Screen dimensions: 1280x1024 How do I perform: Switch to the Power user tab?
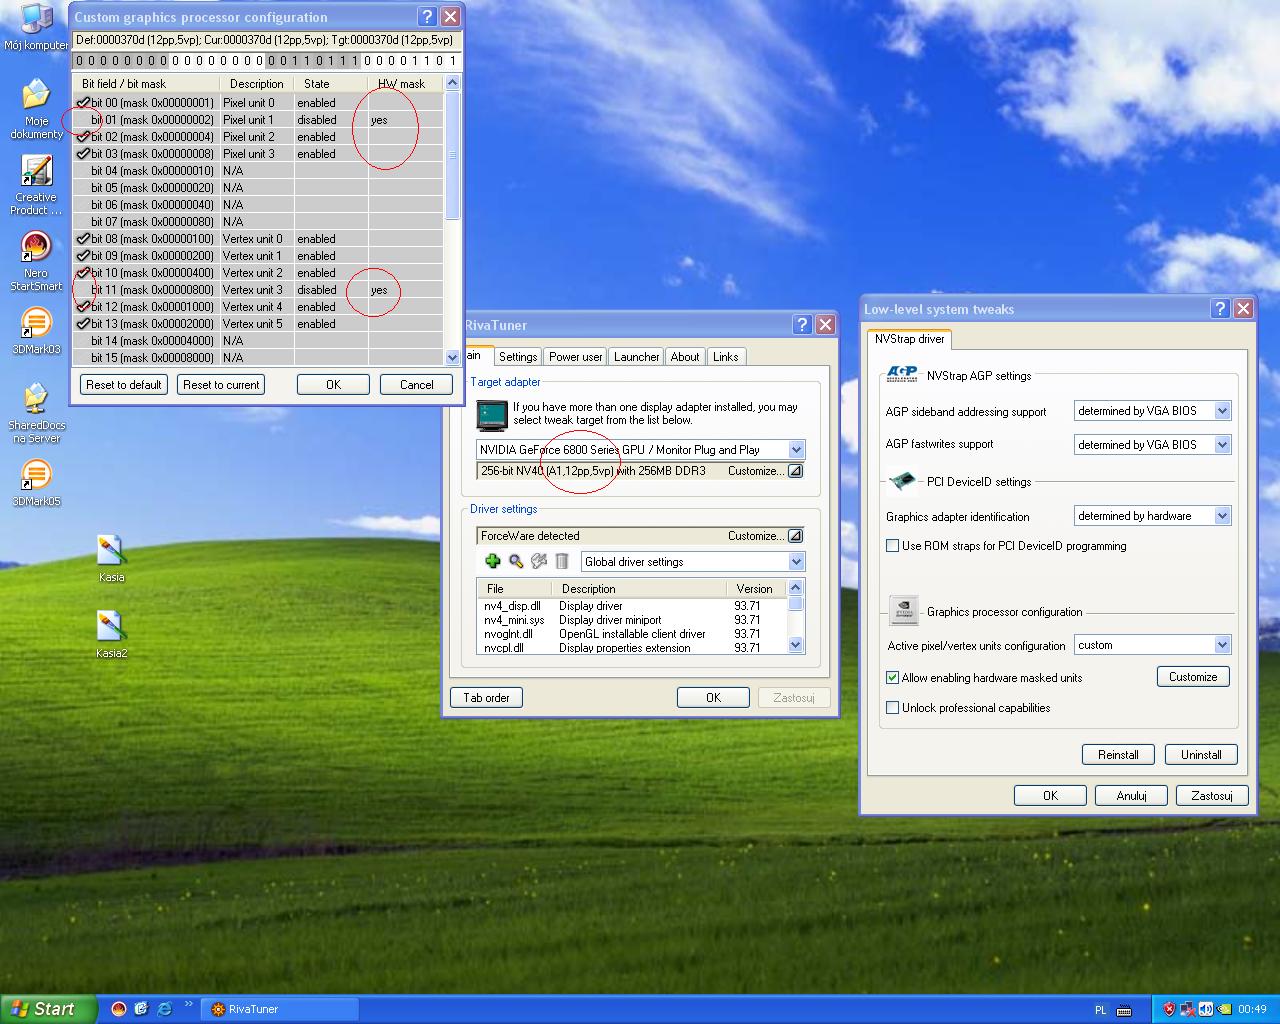point(576,357)
